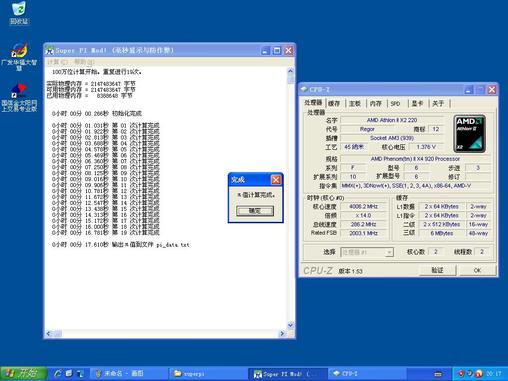This screenshot has height=381, width=508.
Task: Click the first quick launch icon on taskbar
Action: pyautogui.click(x=58, y=373)
